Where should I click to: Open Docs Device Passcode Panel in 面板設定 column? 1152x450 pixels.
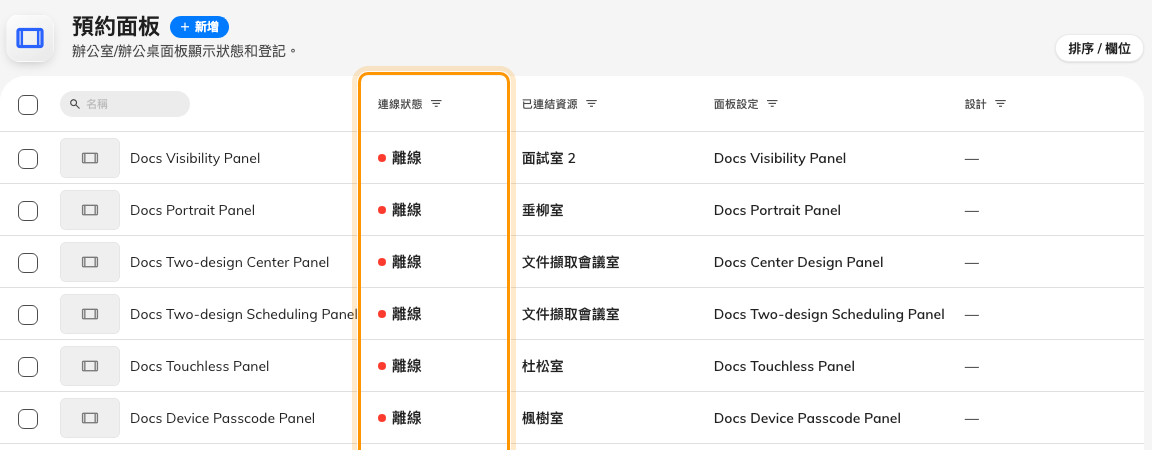[x=807, y=418]
